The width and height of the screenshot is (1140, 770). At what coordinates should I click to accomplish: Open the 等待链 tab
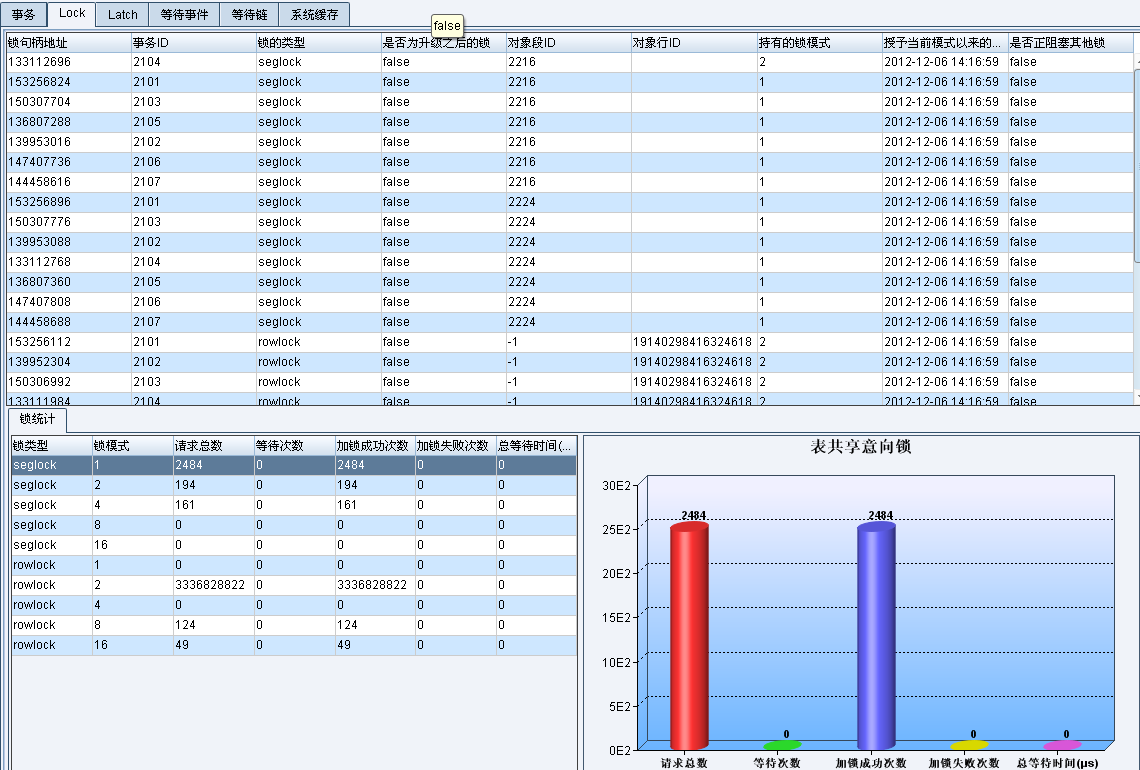tap(249, 15)
